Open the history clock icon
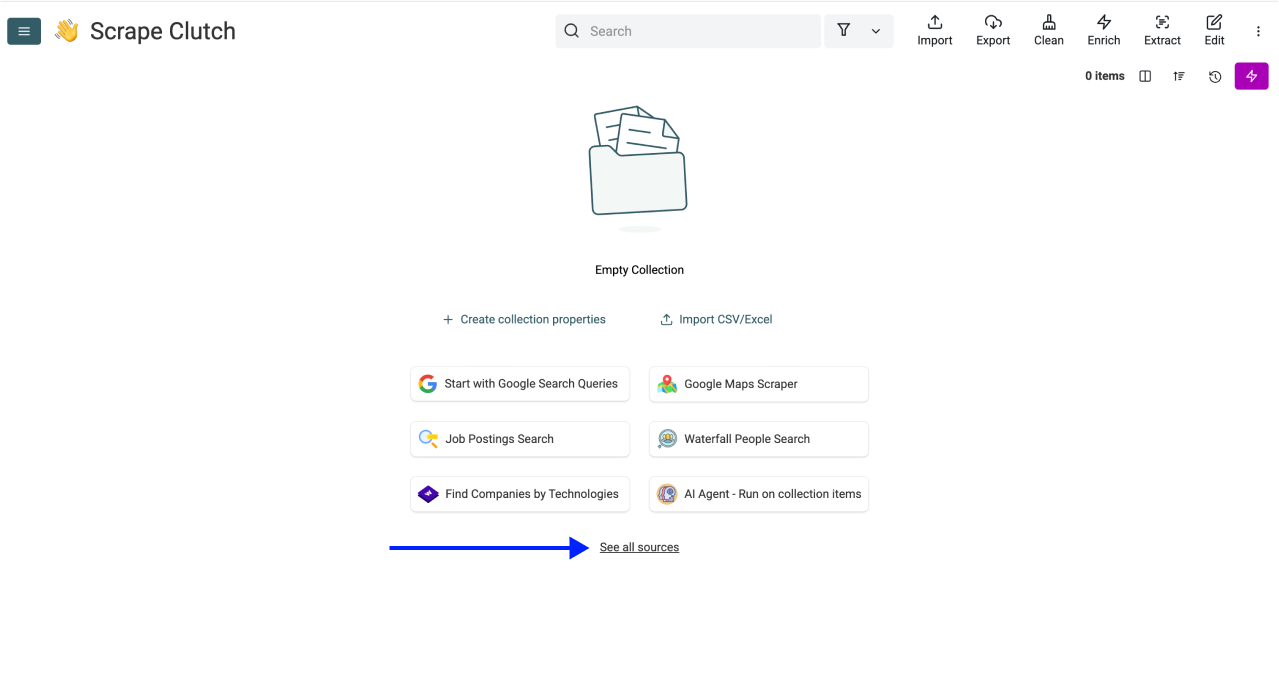Image resolution: width=1279 pixels, height=700 pixels. (1215, 76)
